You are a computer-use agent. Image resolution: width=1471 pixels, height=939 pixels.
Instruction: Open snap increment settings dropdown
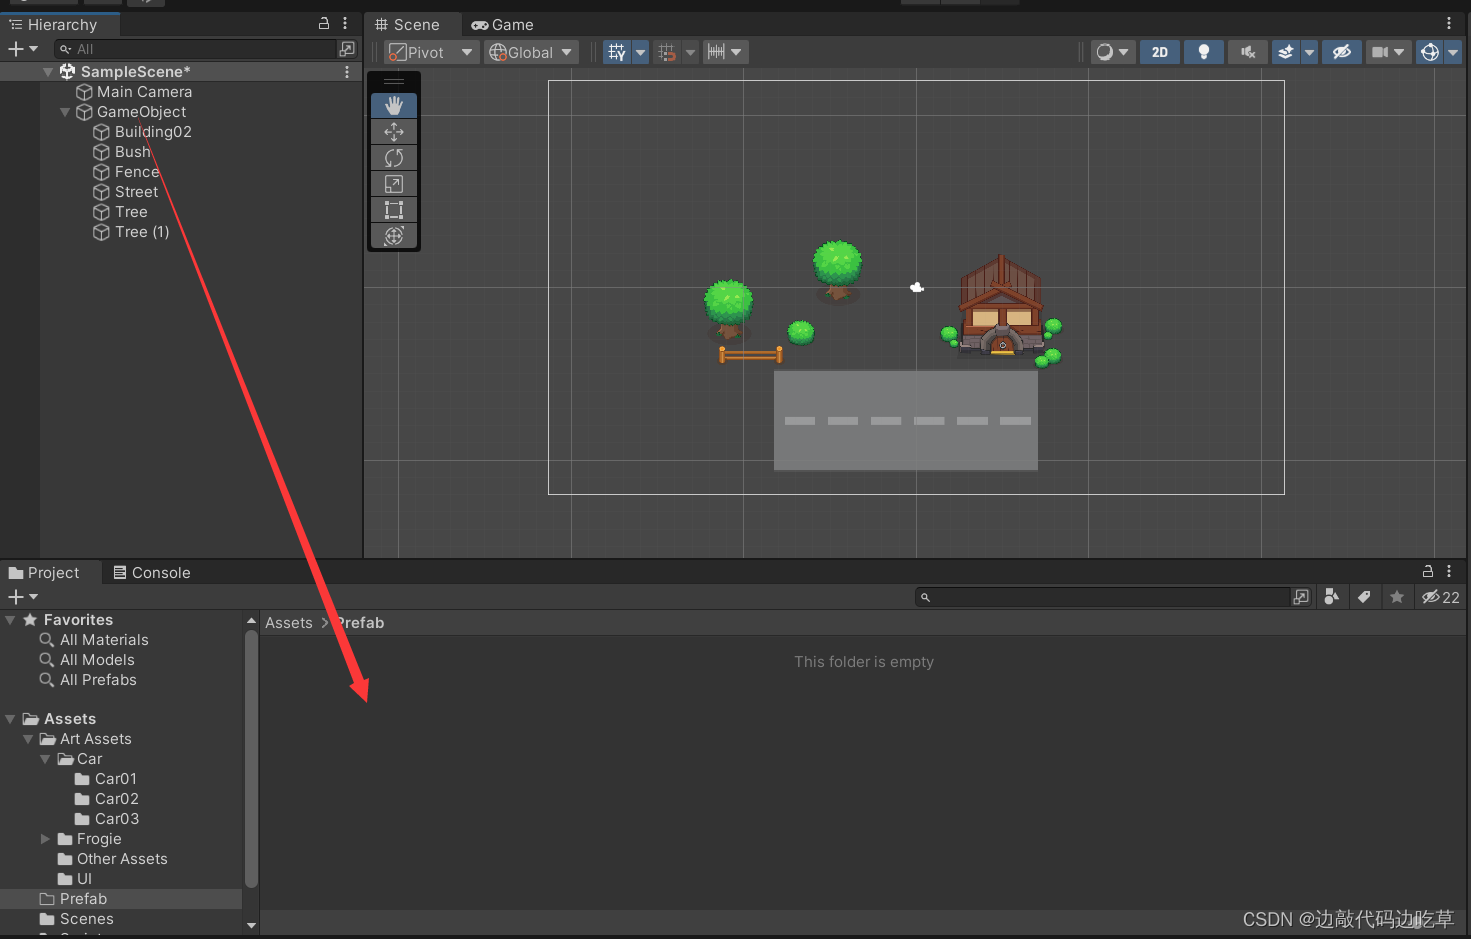tap(726, 52)
